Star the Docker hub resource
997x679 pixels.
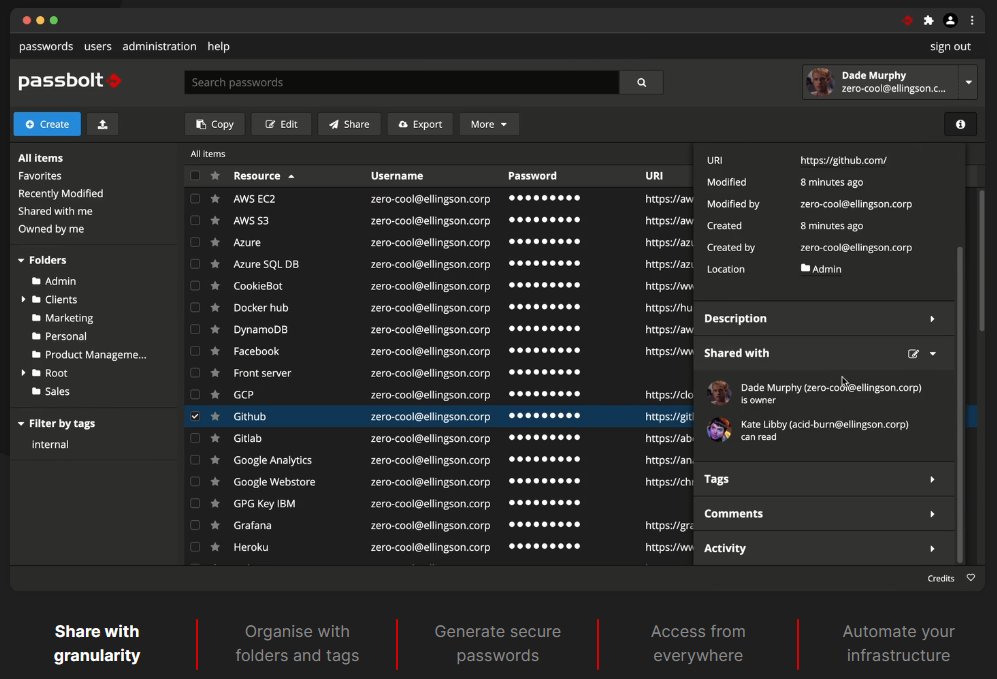215,307
